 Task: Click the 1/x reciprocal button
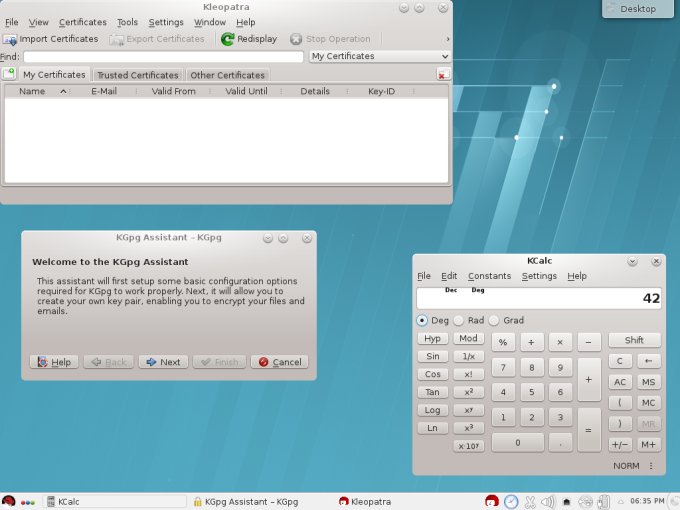pyautogui.click(x=468, y=356)
